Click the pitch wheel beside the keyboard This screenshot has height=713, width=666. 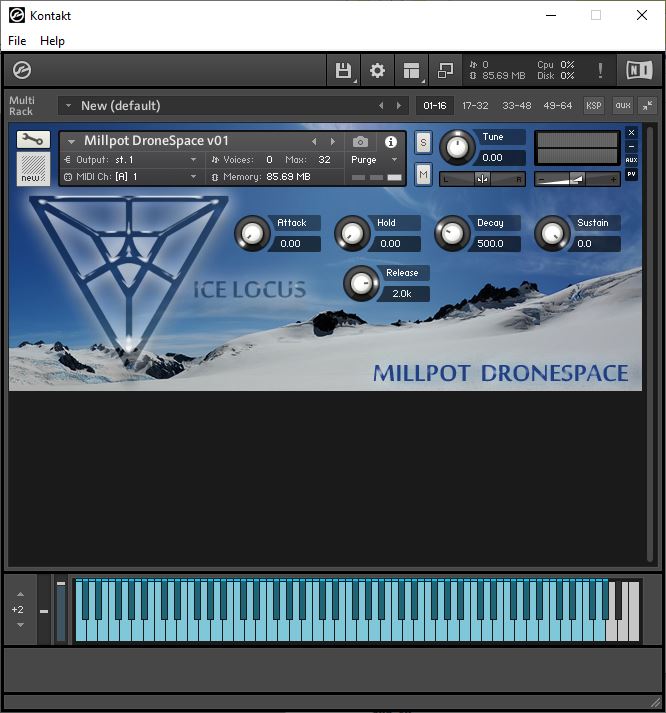click(44, 610)
